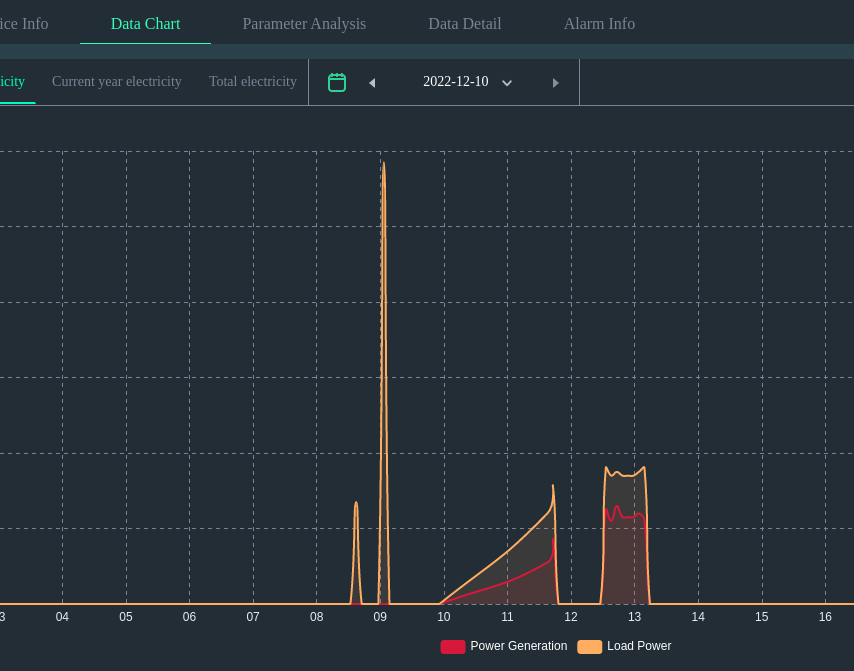
Task: Expand the 2022-12-10 date dropdown chevron
Action: pyautogui.click(x=507, y=83)
